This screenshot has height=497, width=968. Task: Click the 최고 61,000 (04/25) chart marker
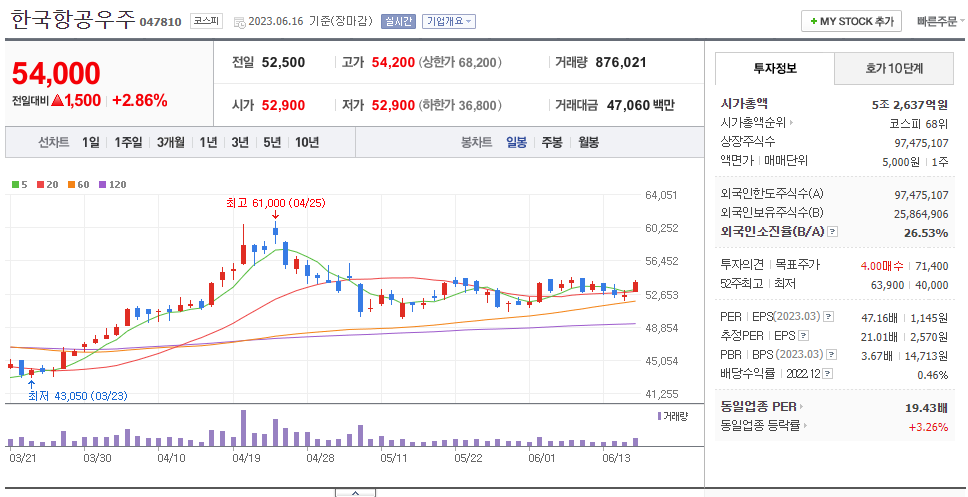click(x=276, y=203)
